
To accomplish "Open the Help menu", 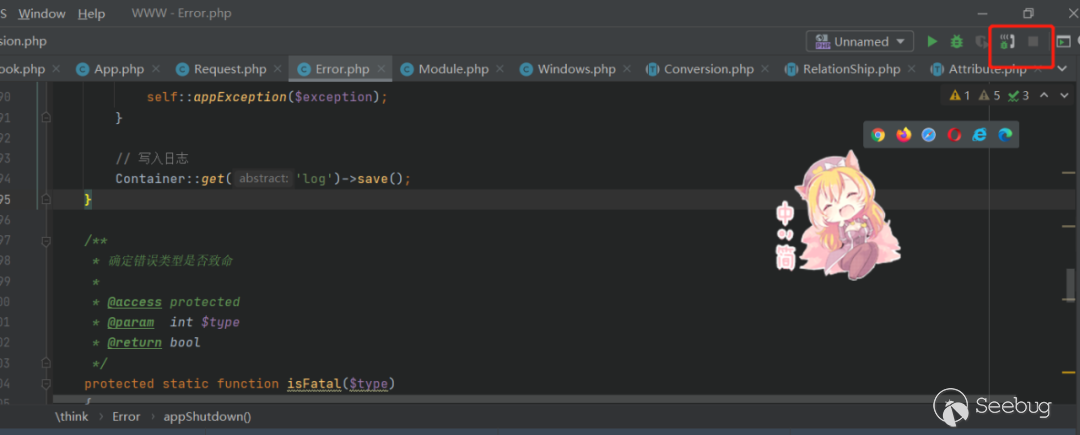I will click(x=91, y=14).
